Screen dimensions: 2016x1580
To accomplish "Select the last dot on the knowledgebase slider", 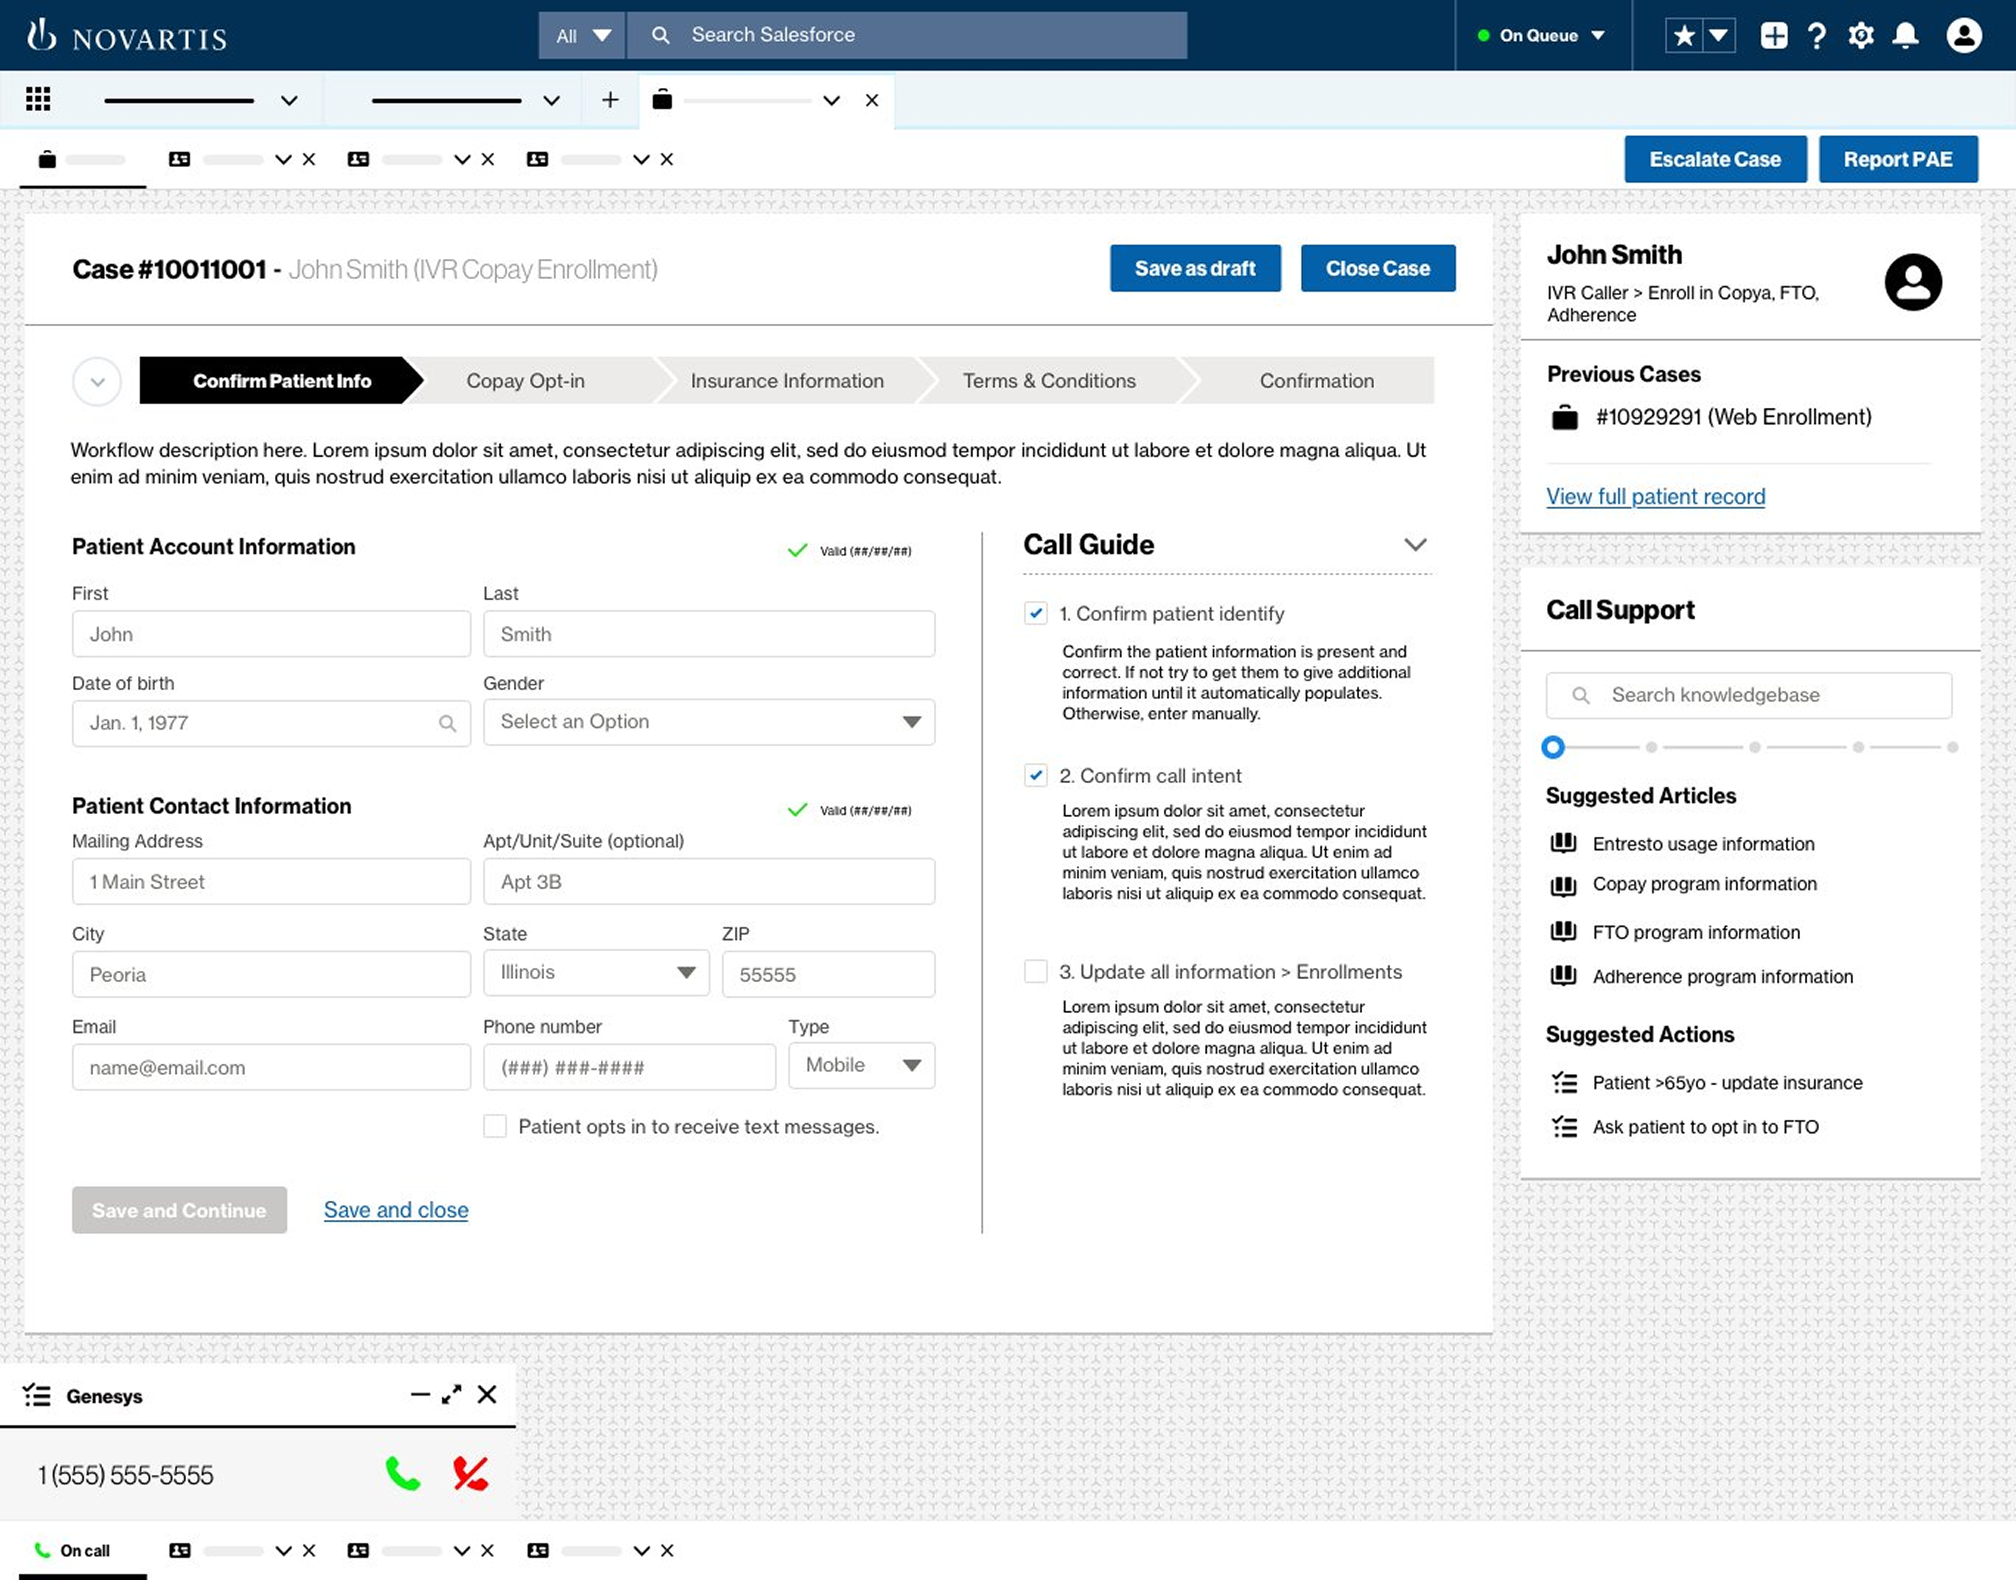I will (1952, 747).
